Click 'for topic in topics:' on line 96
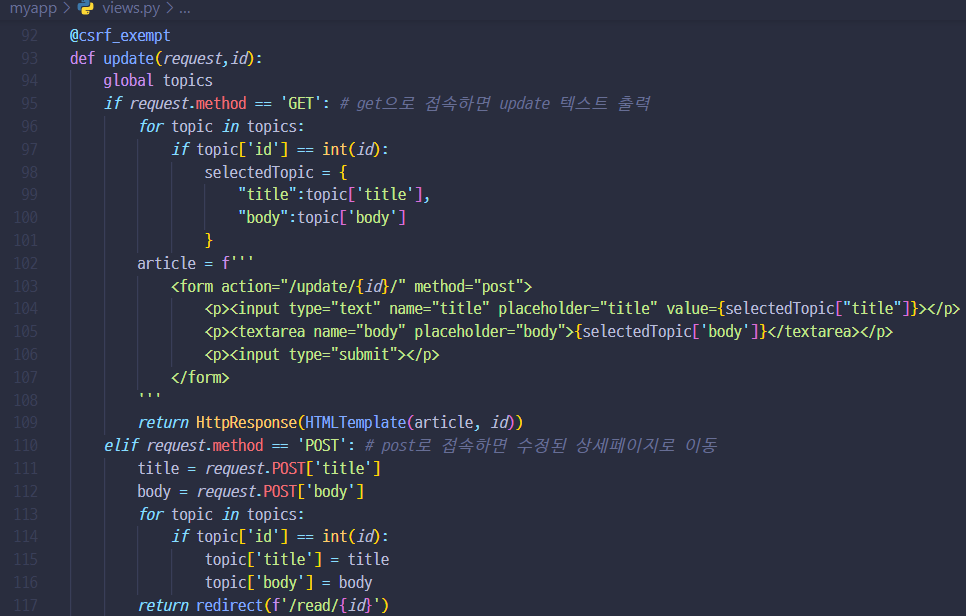966x616 pixels. (x=221, y=126)
